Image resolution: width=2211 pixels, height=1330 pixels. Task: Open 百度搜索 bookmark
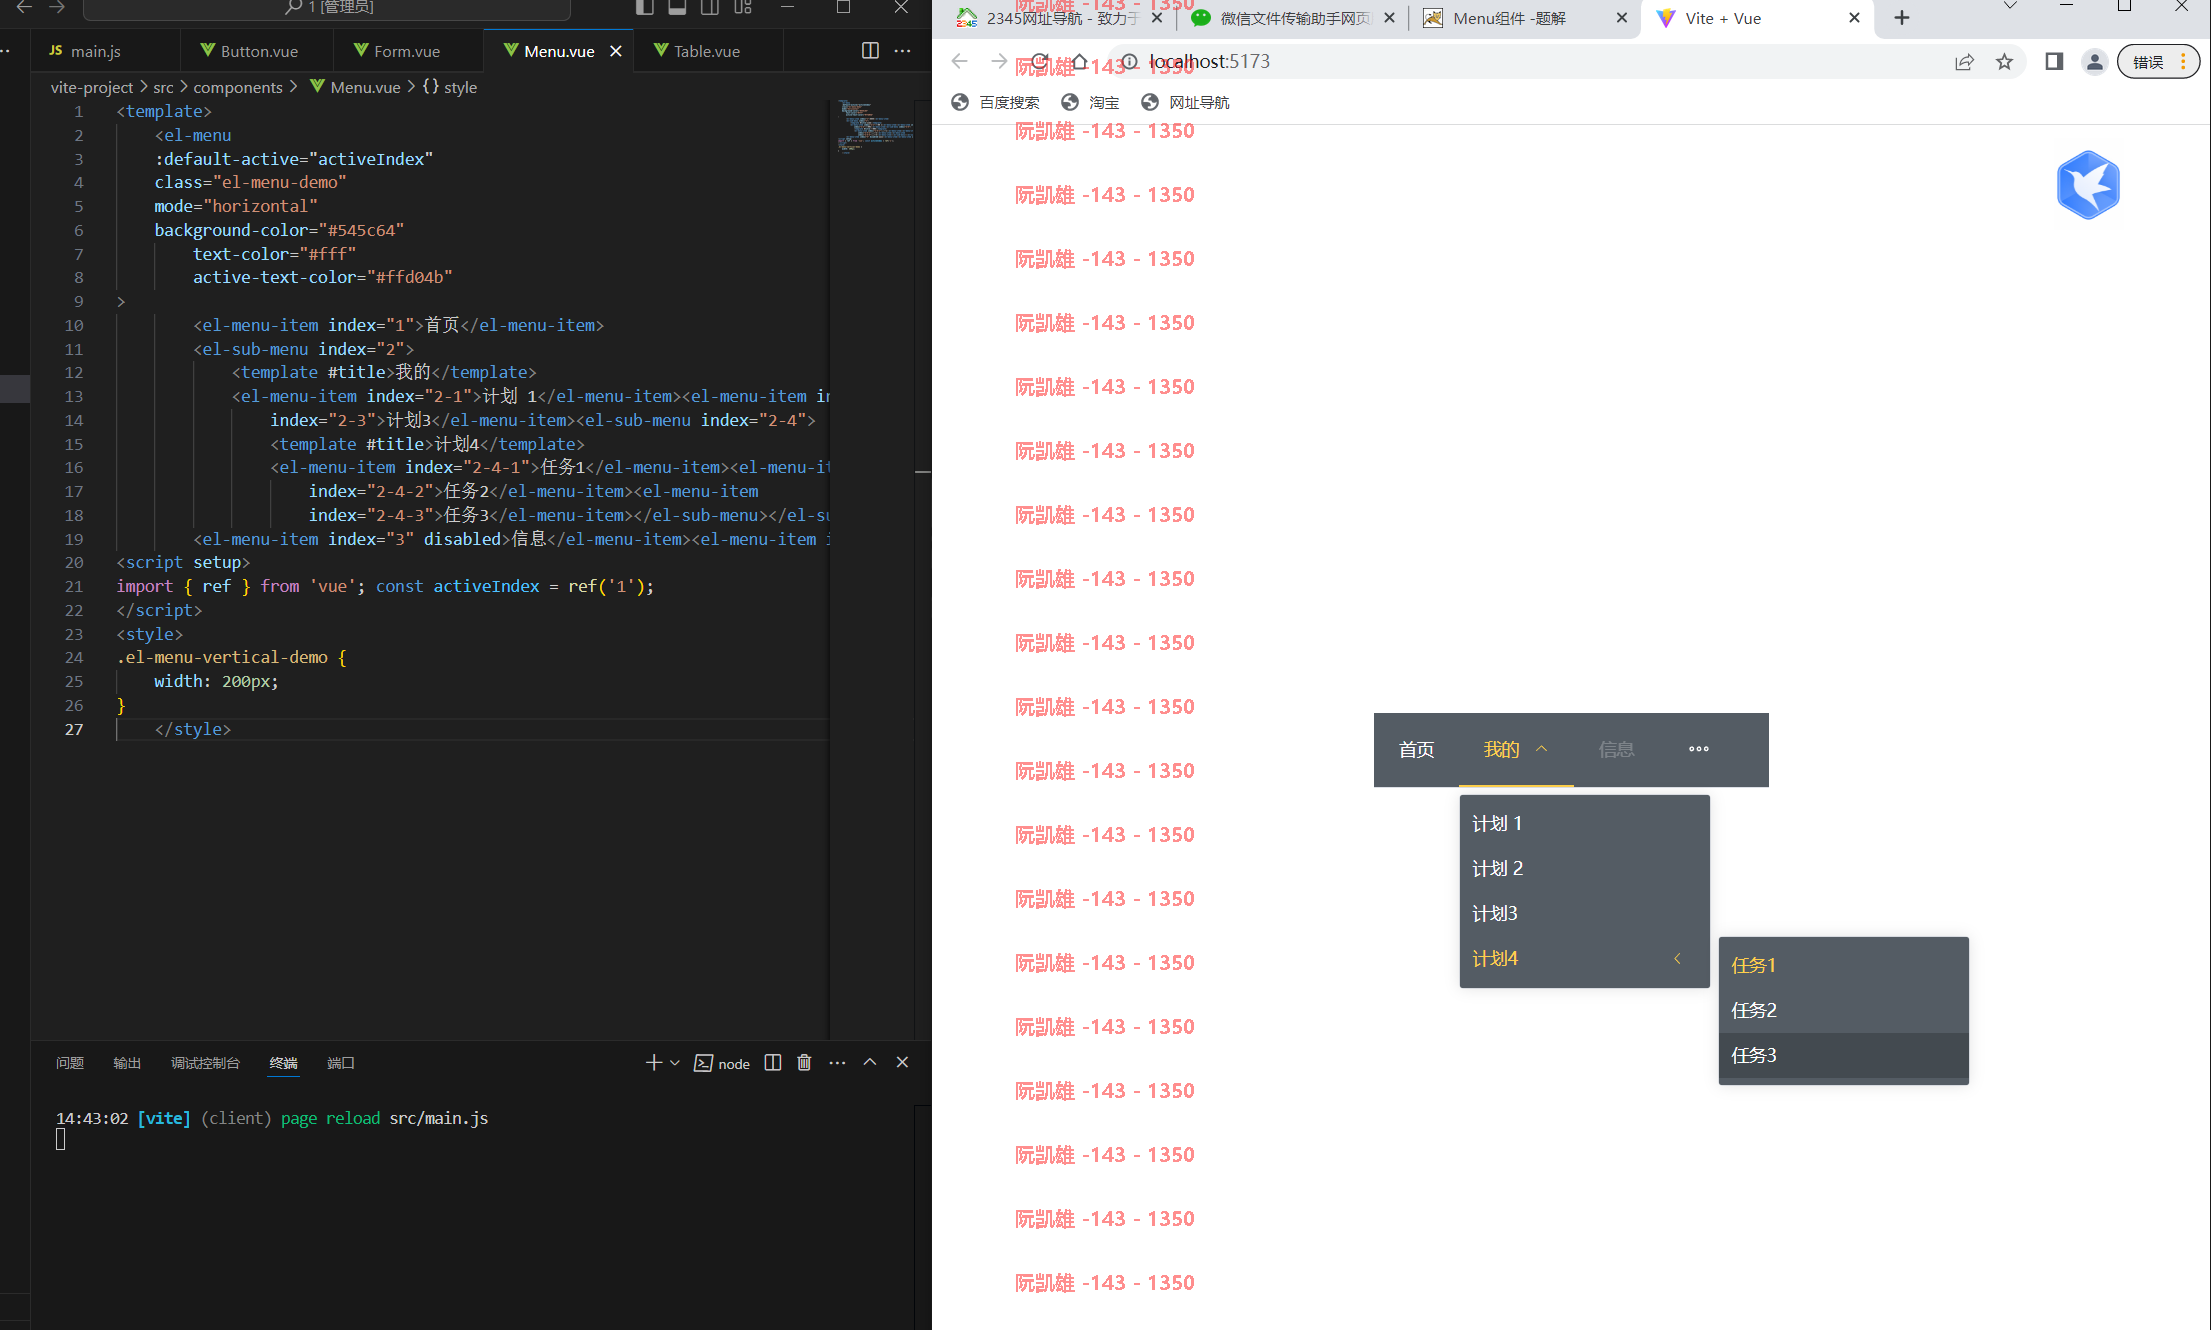[995, 102]
